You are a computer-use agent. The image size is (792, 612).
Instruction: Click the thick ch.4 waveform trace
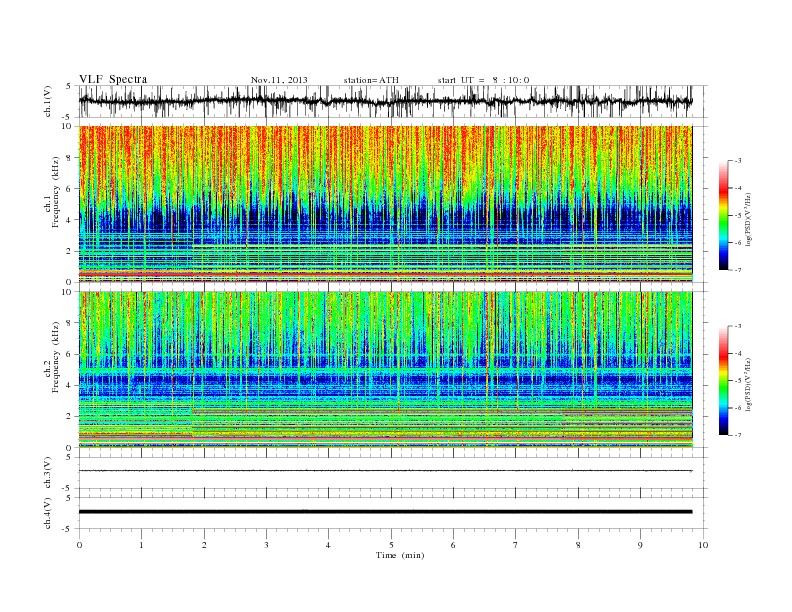(x=385, y=512)
